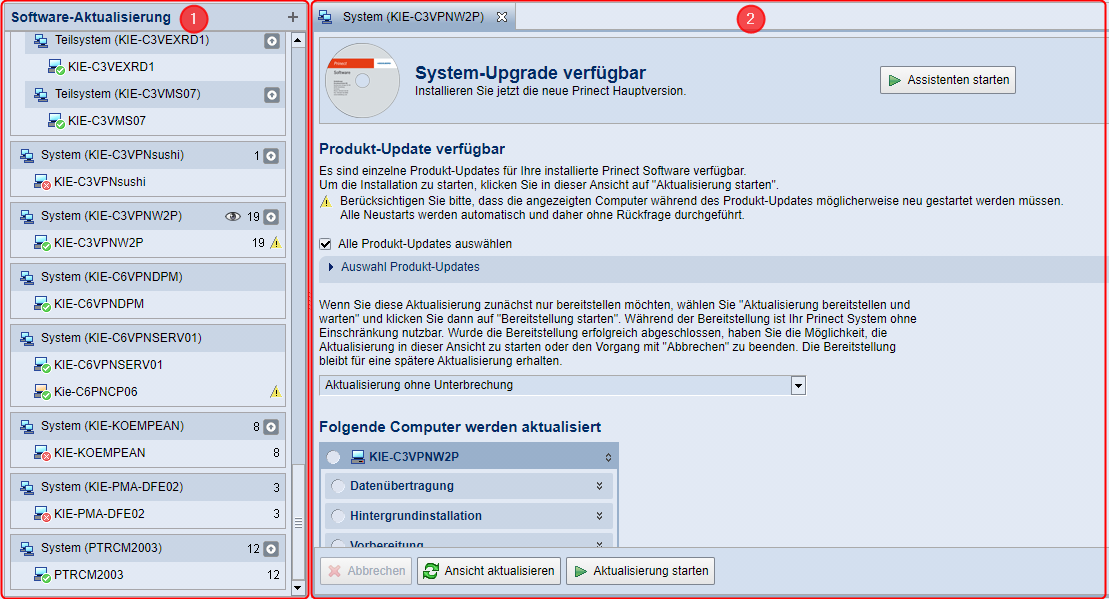The image size is (1109, 599).
Task: Click update badge icon of System (KIE-KOEMPEAN)
Action: [271, 426]
